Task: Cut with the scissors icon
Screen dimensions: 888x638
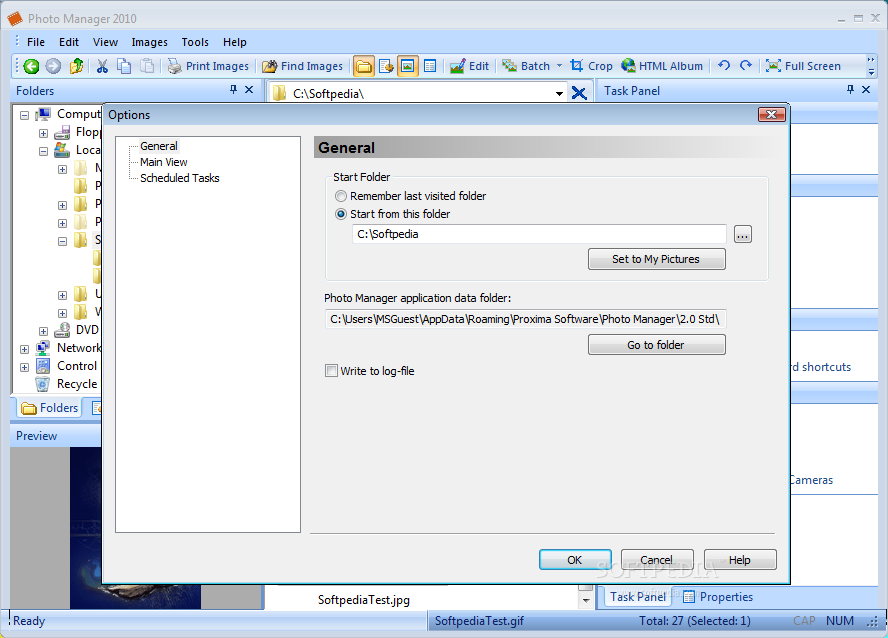Action: pyautogui.click(x=103, y=66)
